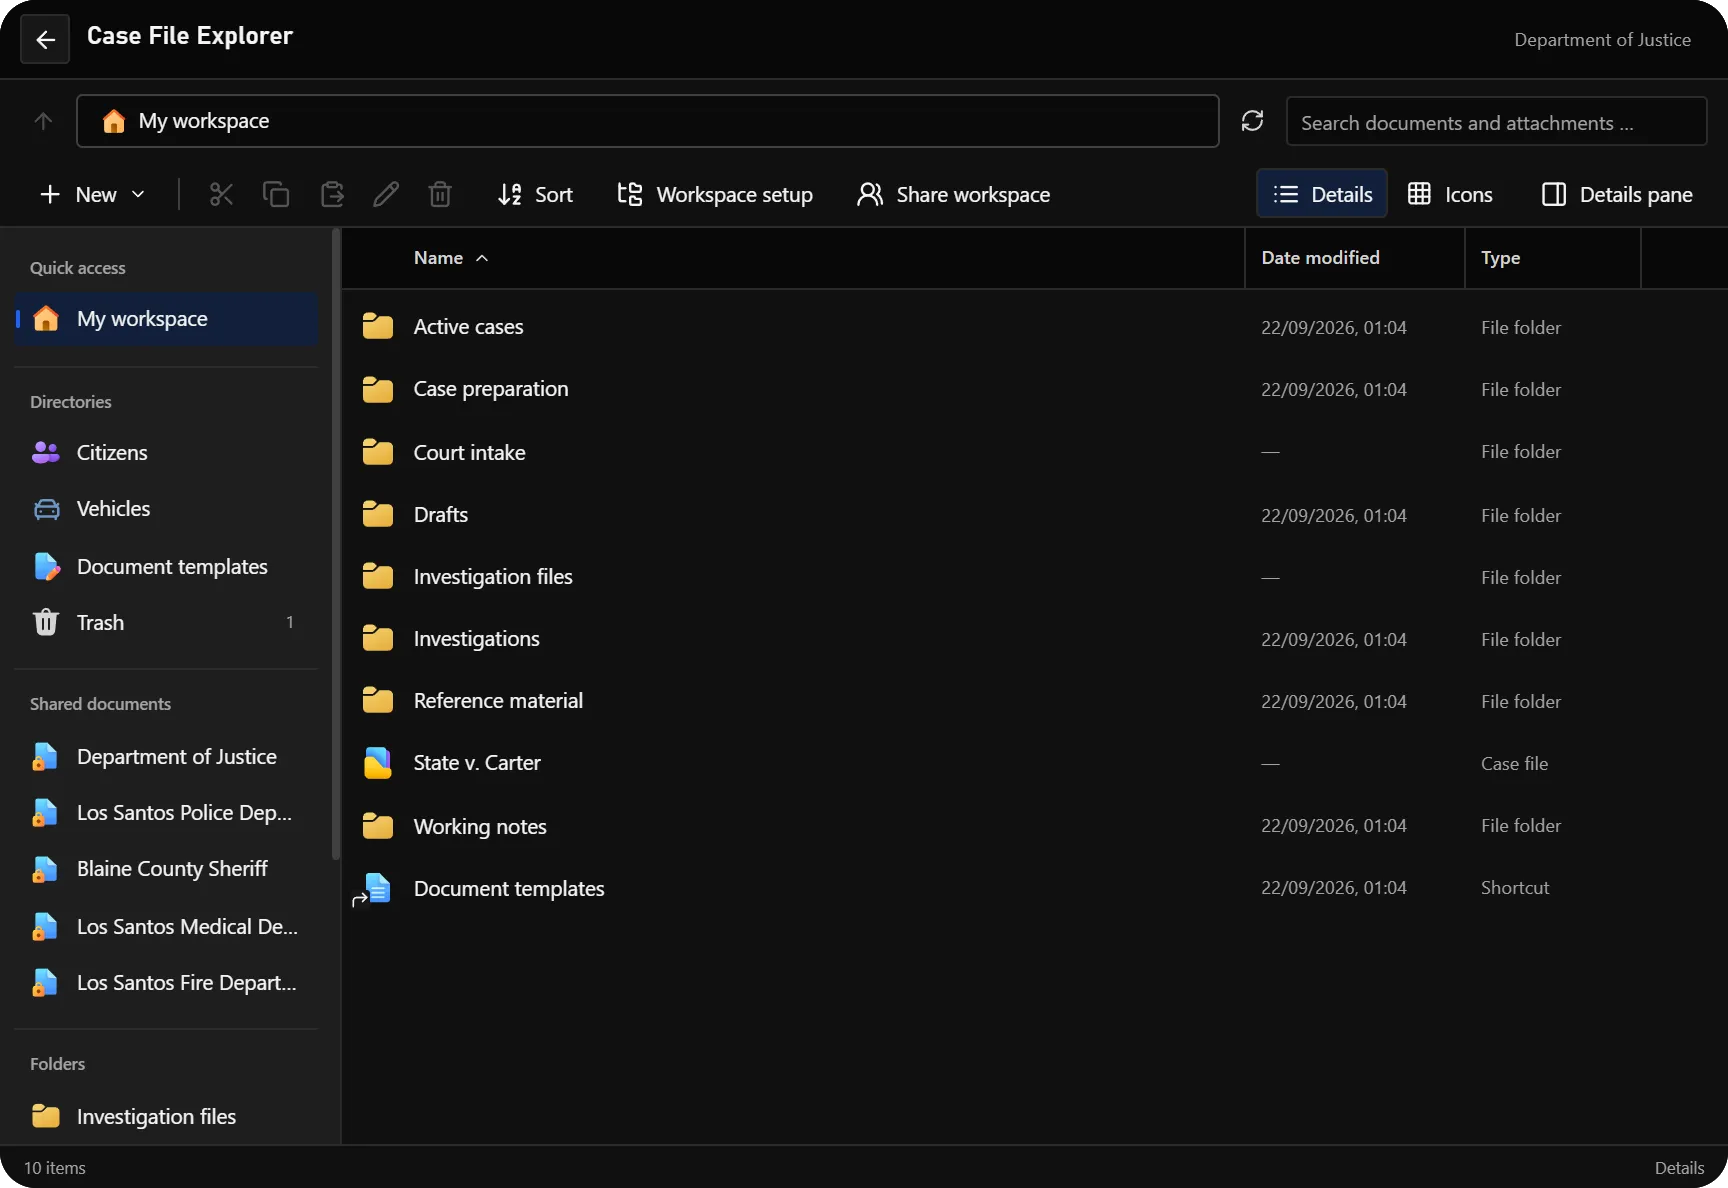The image size is (1728, 1188).
Task: Click Shortcut type cell
Action: (x=1515, y=888)
